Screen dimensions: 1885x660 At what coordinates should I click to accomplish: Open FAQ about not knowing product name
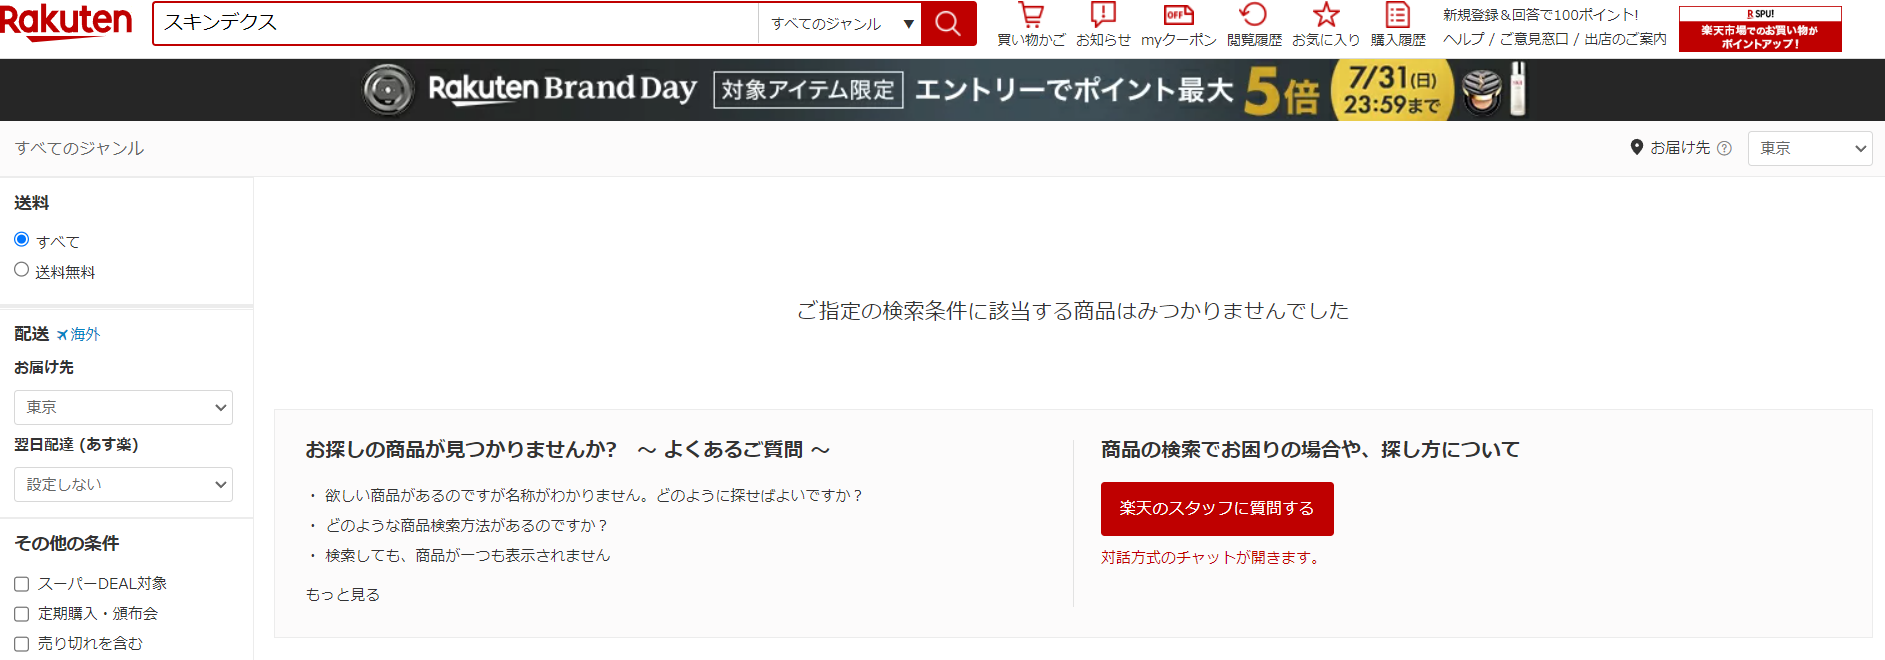pyautogui.click(x=594, y=496)
